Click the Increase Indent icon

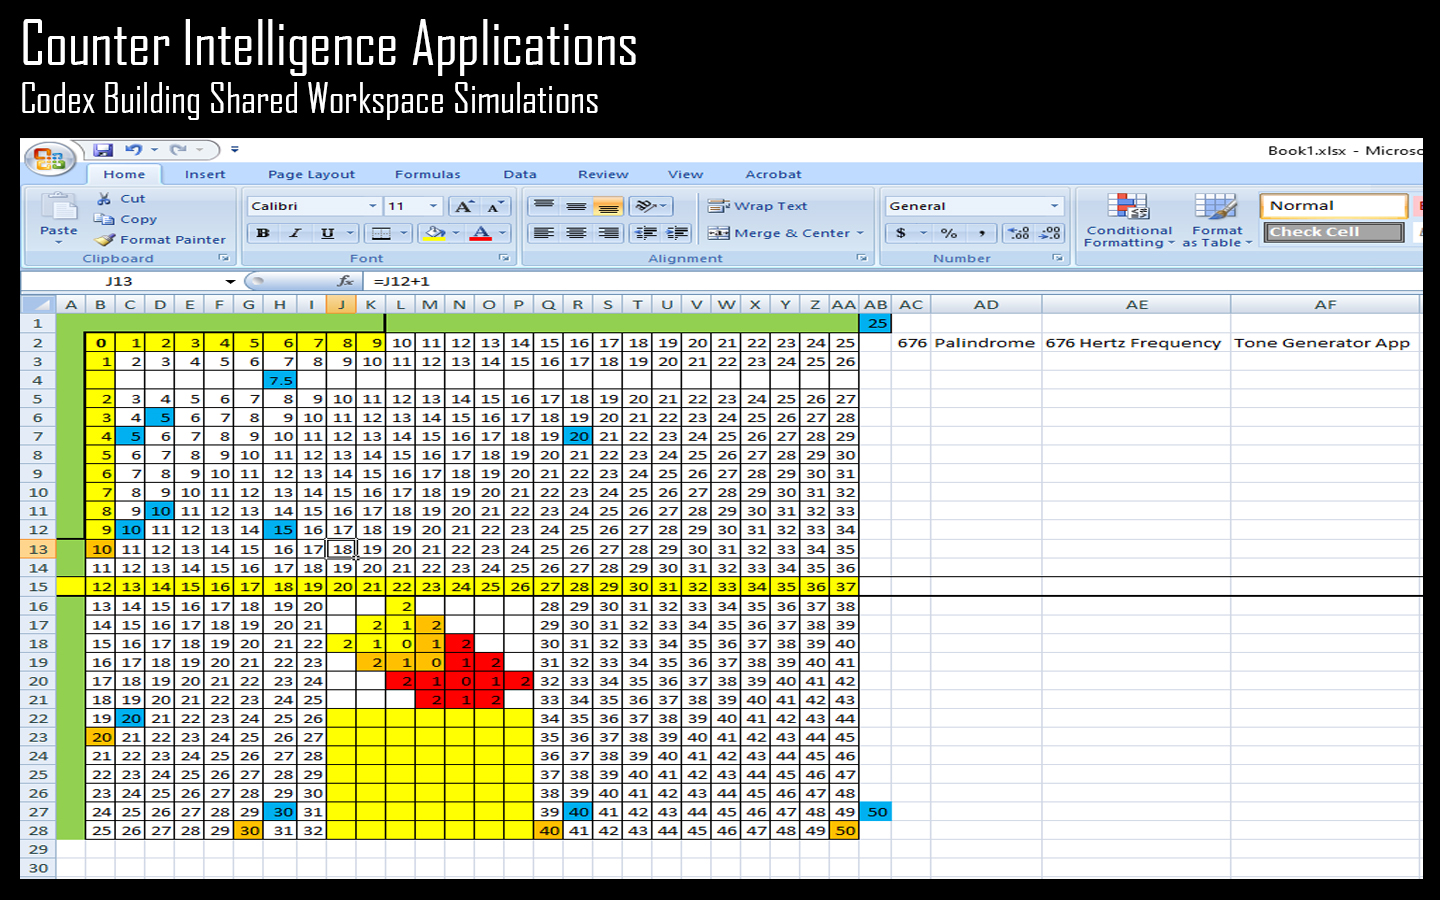678,233
